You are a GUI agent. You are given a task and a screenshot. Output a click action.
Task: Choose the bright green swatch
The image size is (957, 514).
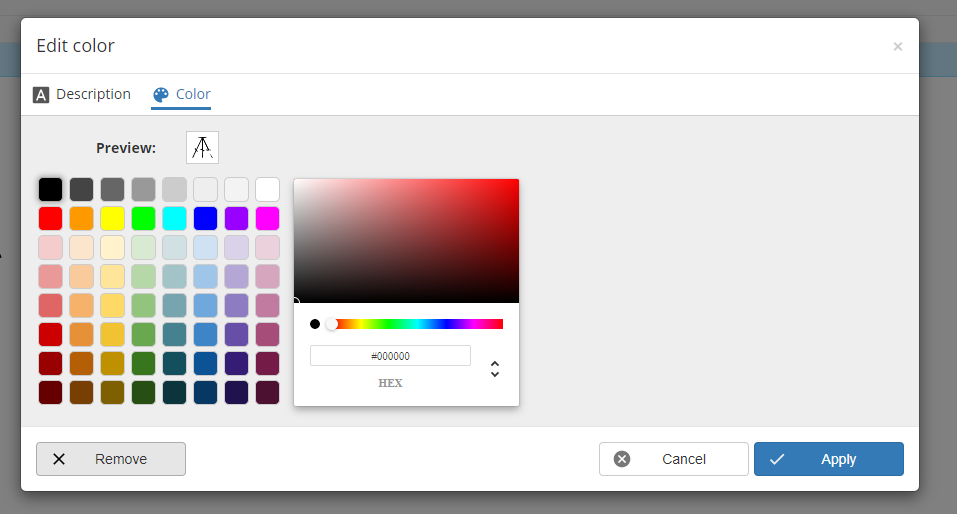143,219
